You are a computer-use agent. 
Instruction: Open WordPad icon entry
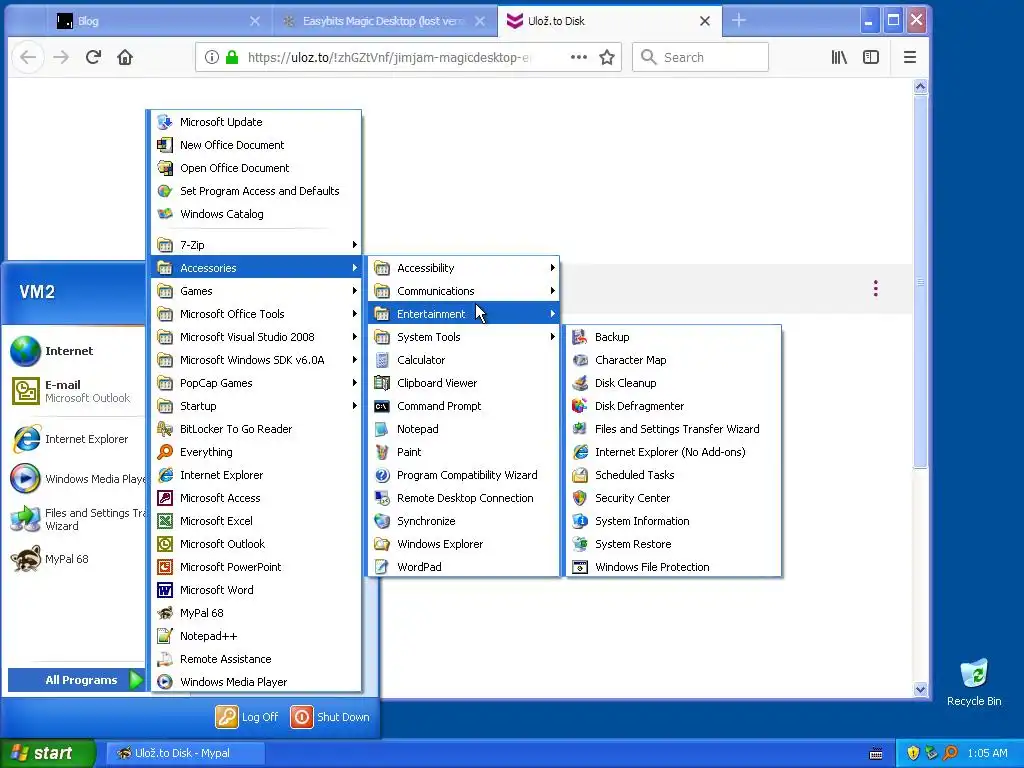[x=381, y=567]
